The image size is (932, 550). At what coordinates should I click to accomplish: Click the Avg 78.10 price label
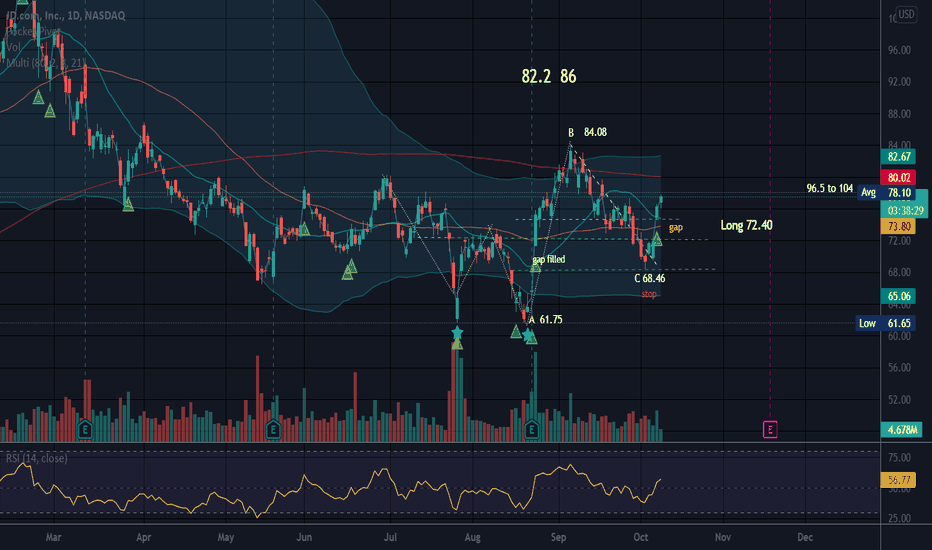pos(887,193)
